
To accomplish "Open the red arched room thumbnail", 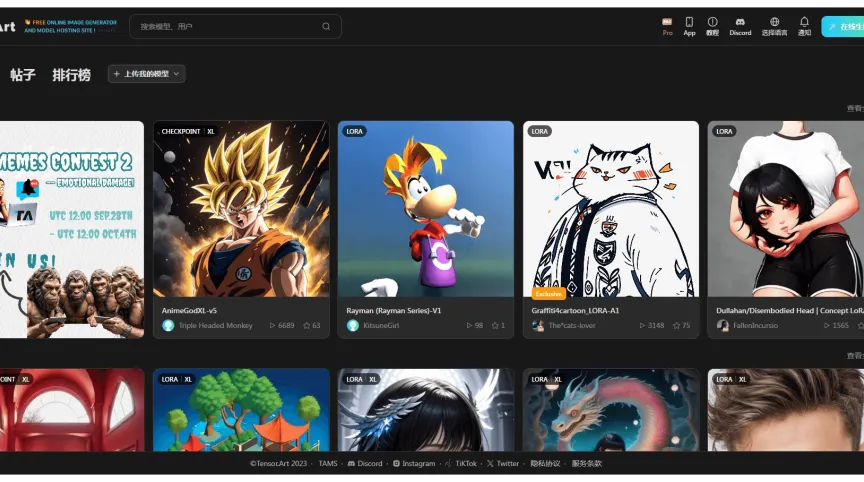I will [72, 410].
